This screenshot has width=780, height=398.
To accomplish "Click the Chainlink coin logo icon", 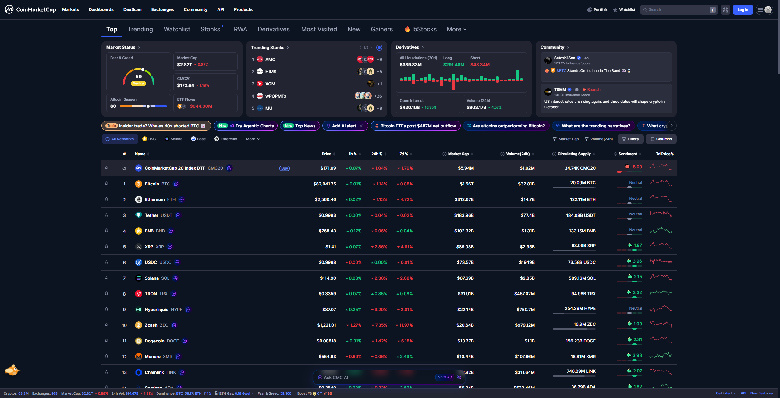I will [x=139, y=372].
